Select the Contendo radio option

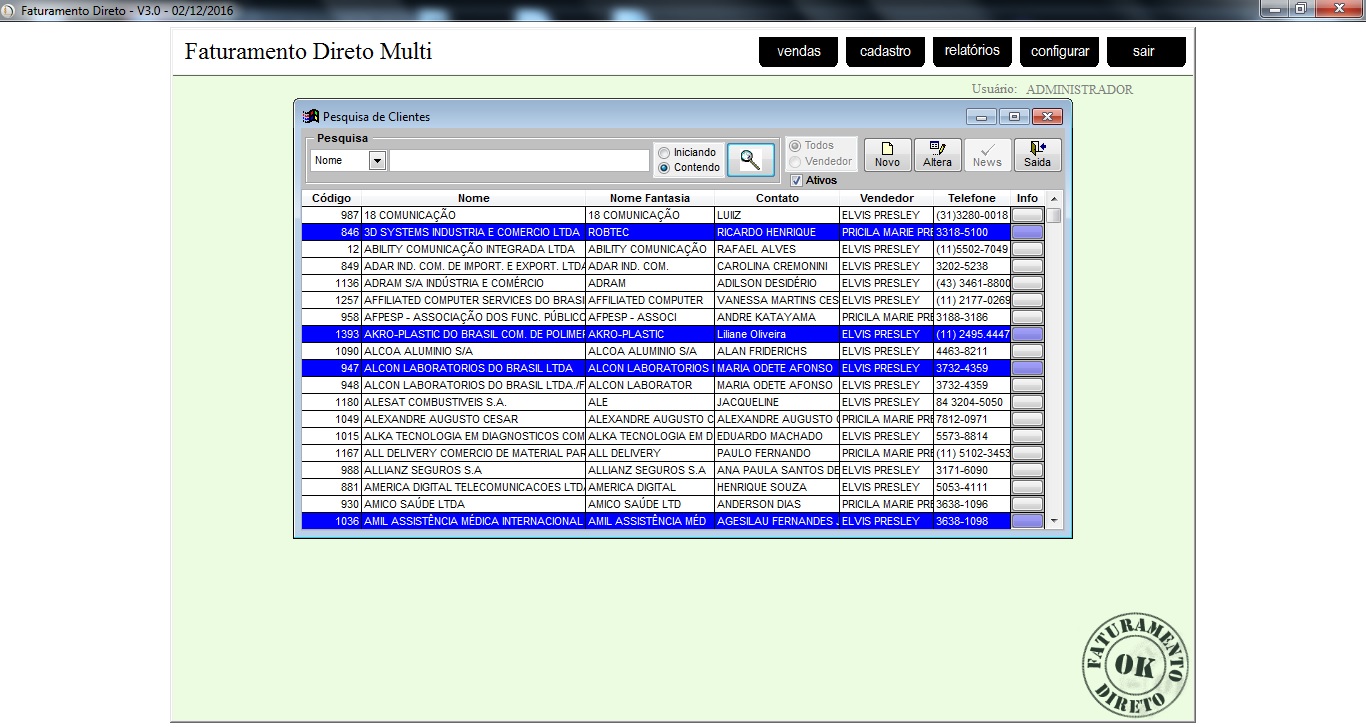(x=664, y=168)
